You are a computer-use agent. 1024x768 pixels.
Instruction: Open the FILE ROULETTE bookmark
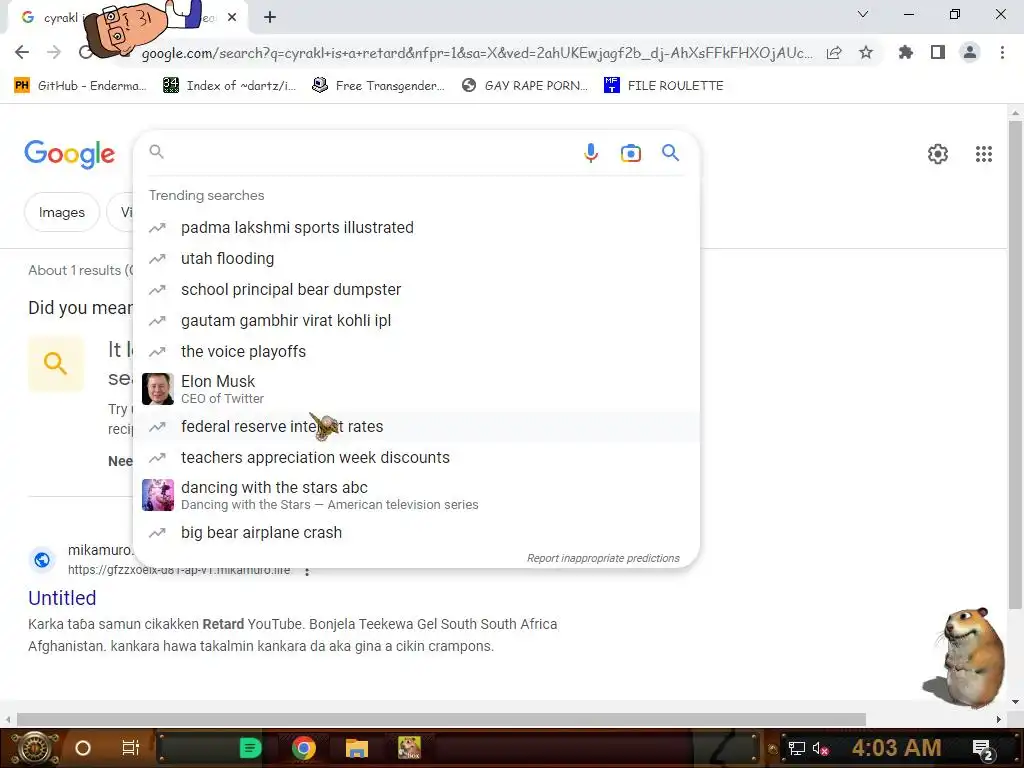click(x=664, y=86)
